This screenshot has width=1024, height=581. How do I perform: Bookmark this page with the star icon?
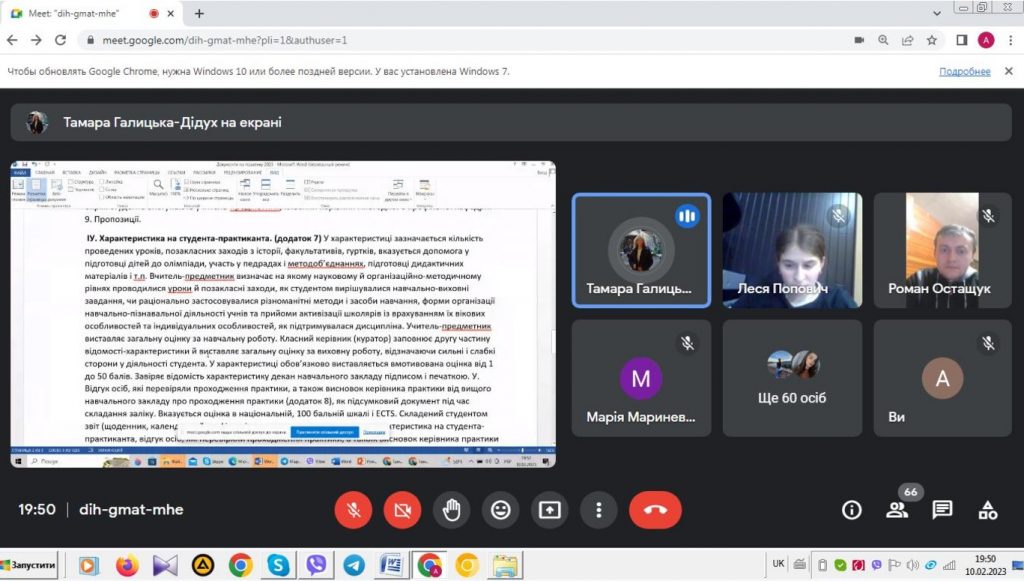click(x=932, y=40)
